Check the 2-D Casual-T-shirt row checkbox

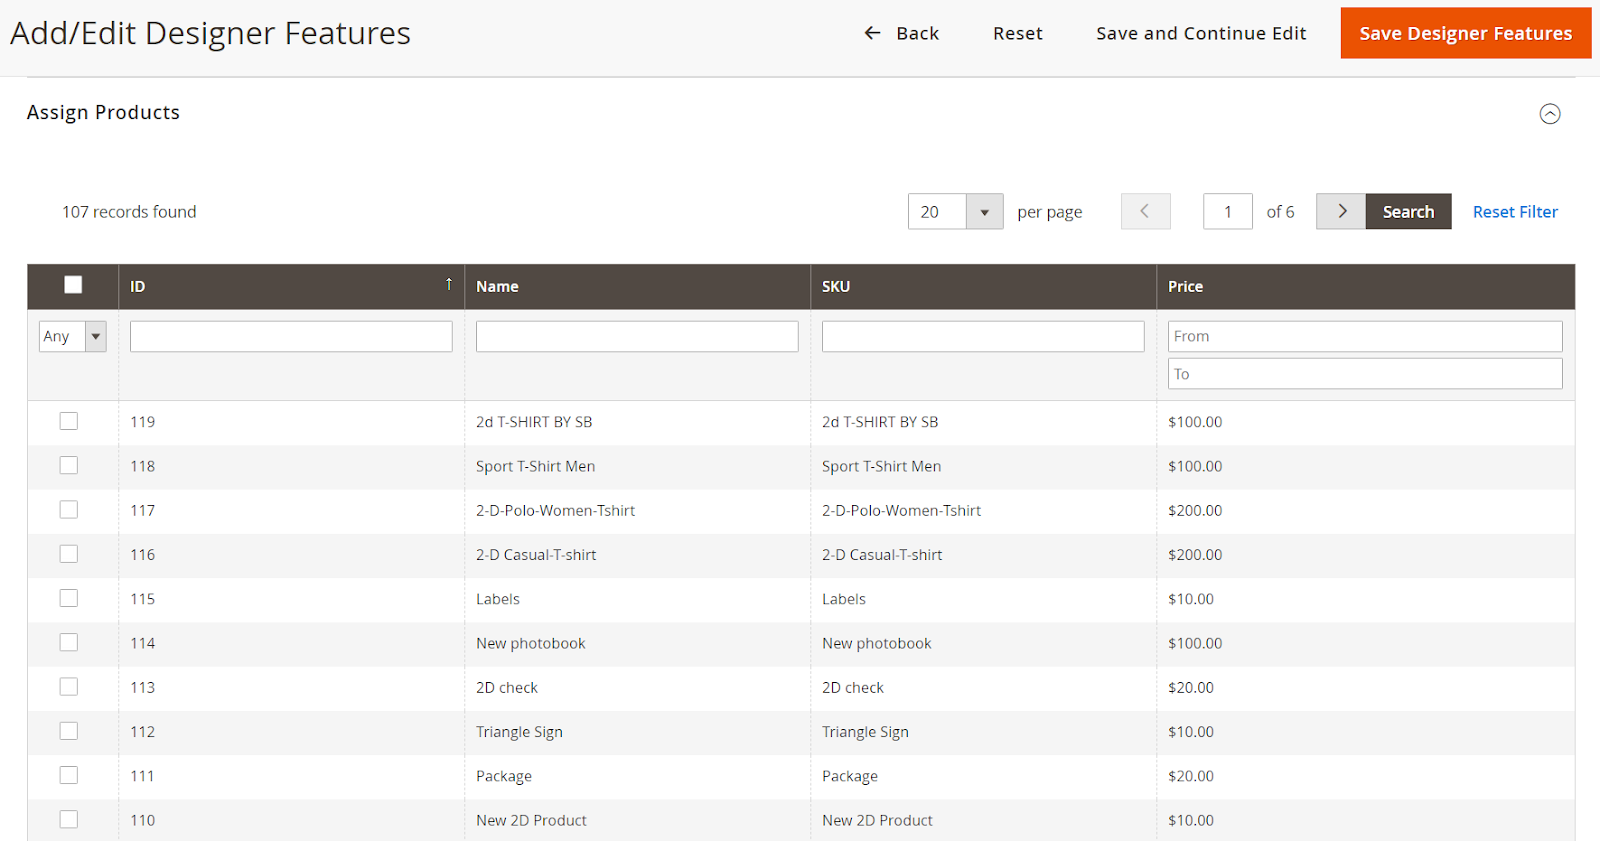69,554
